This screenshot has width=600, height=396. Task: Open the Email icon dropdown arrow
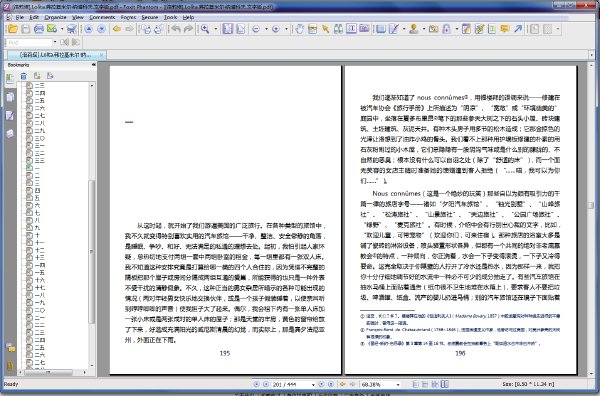click(62, 29)
